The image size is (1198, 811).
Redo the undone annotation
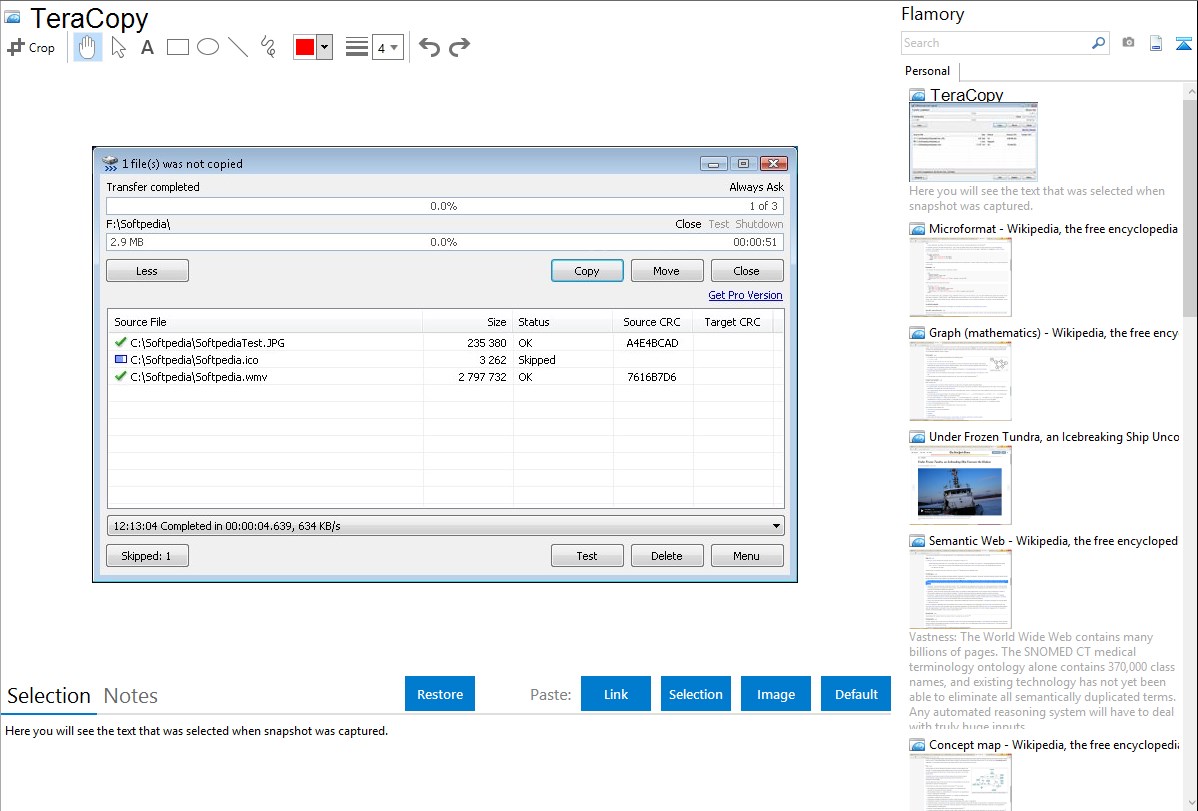pyautogui.click(x=459, y=47)
